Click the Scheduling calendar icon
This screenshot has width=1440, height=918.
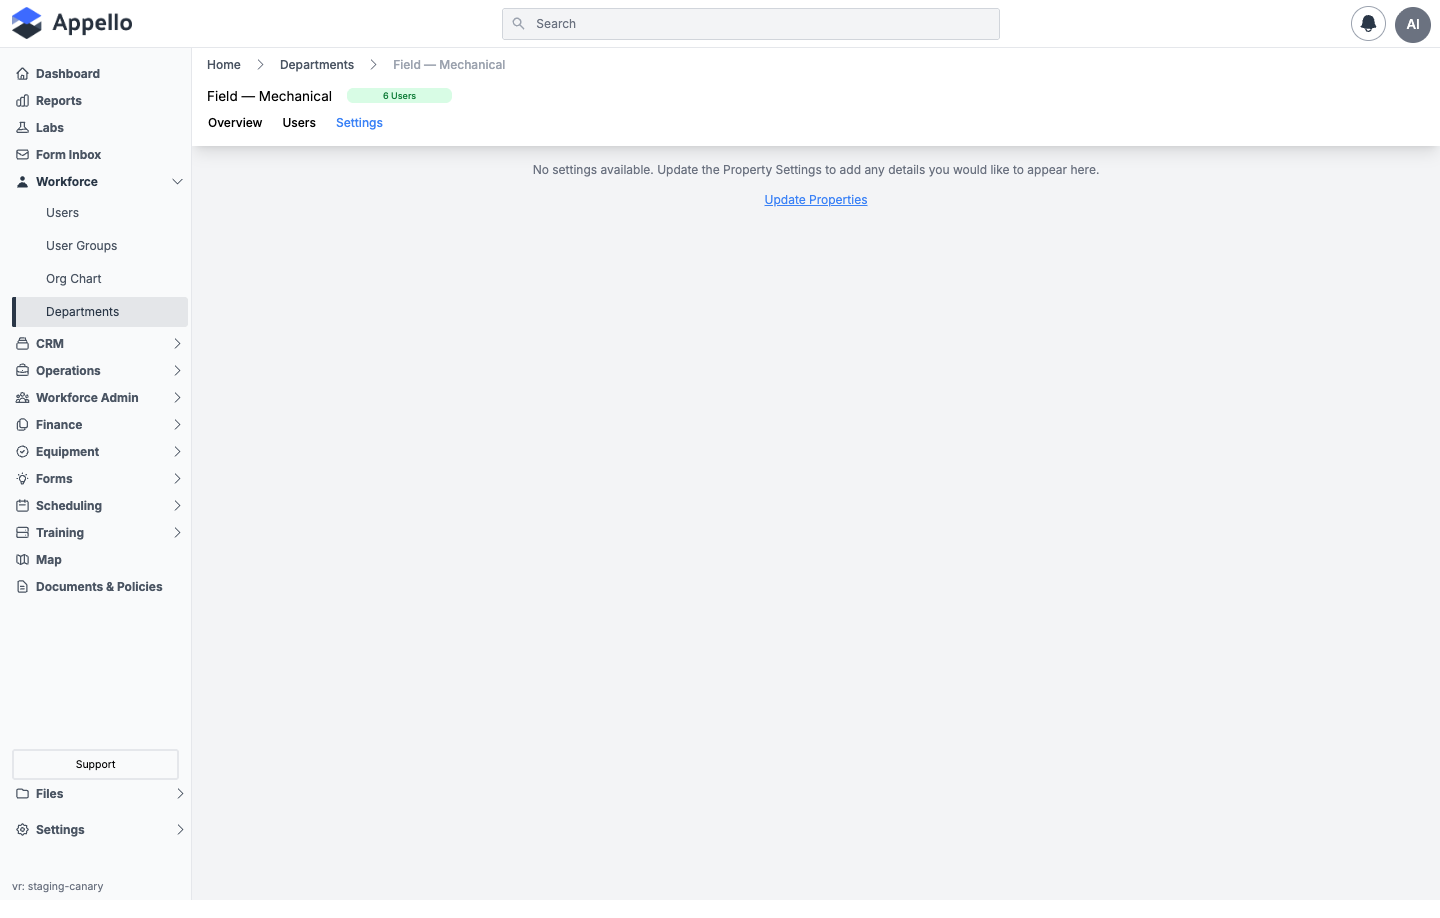pyautogui.click(x=22, y=506)
